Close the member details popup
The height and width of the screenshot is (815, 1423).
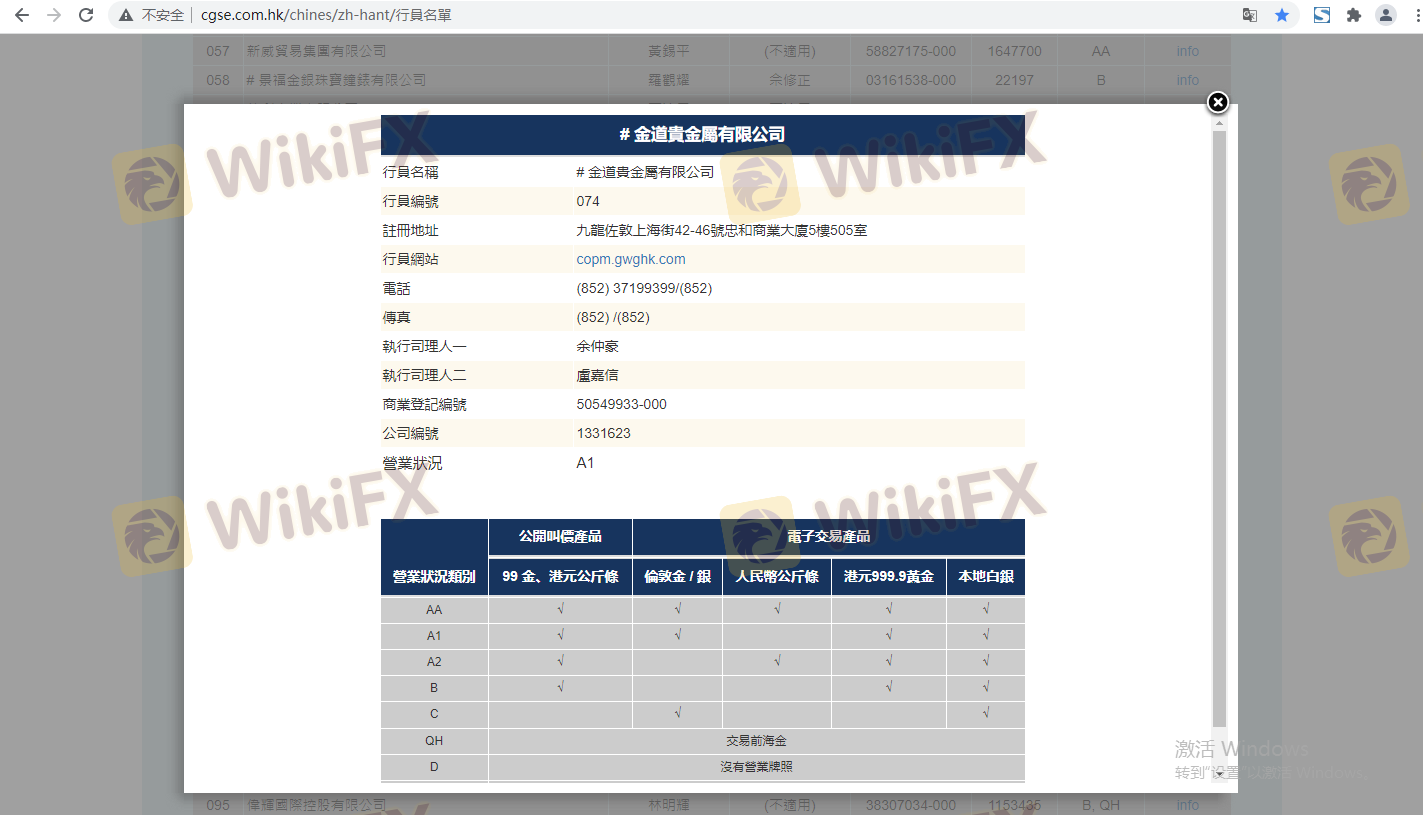coord(1217,102)
